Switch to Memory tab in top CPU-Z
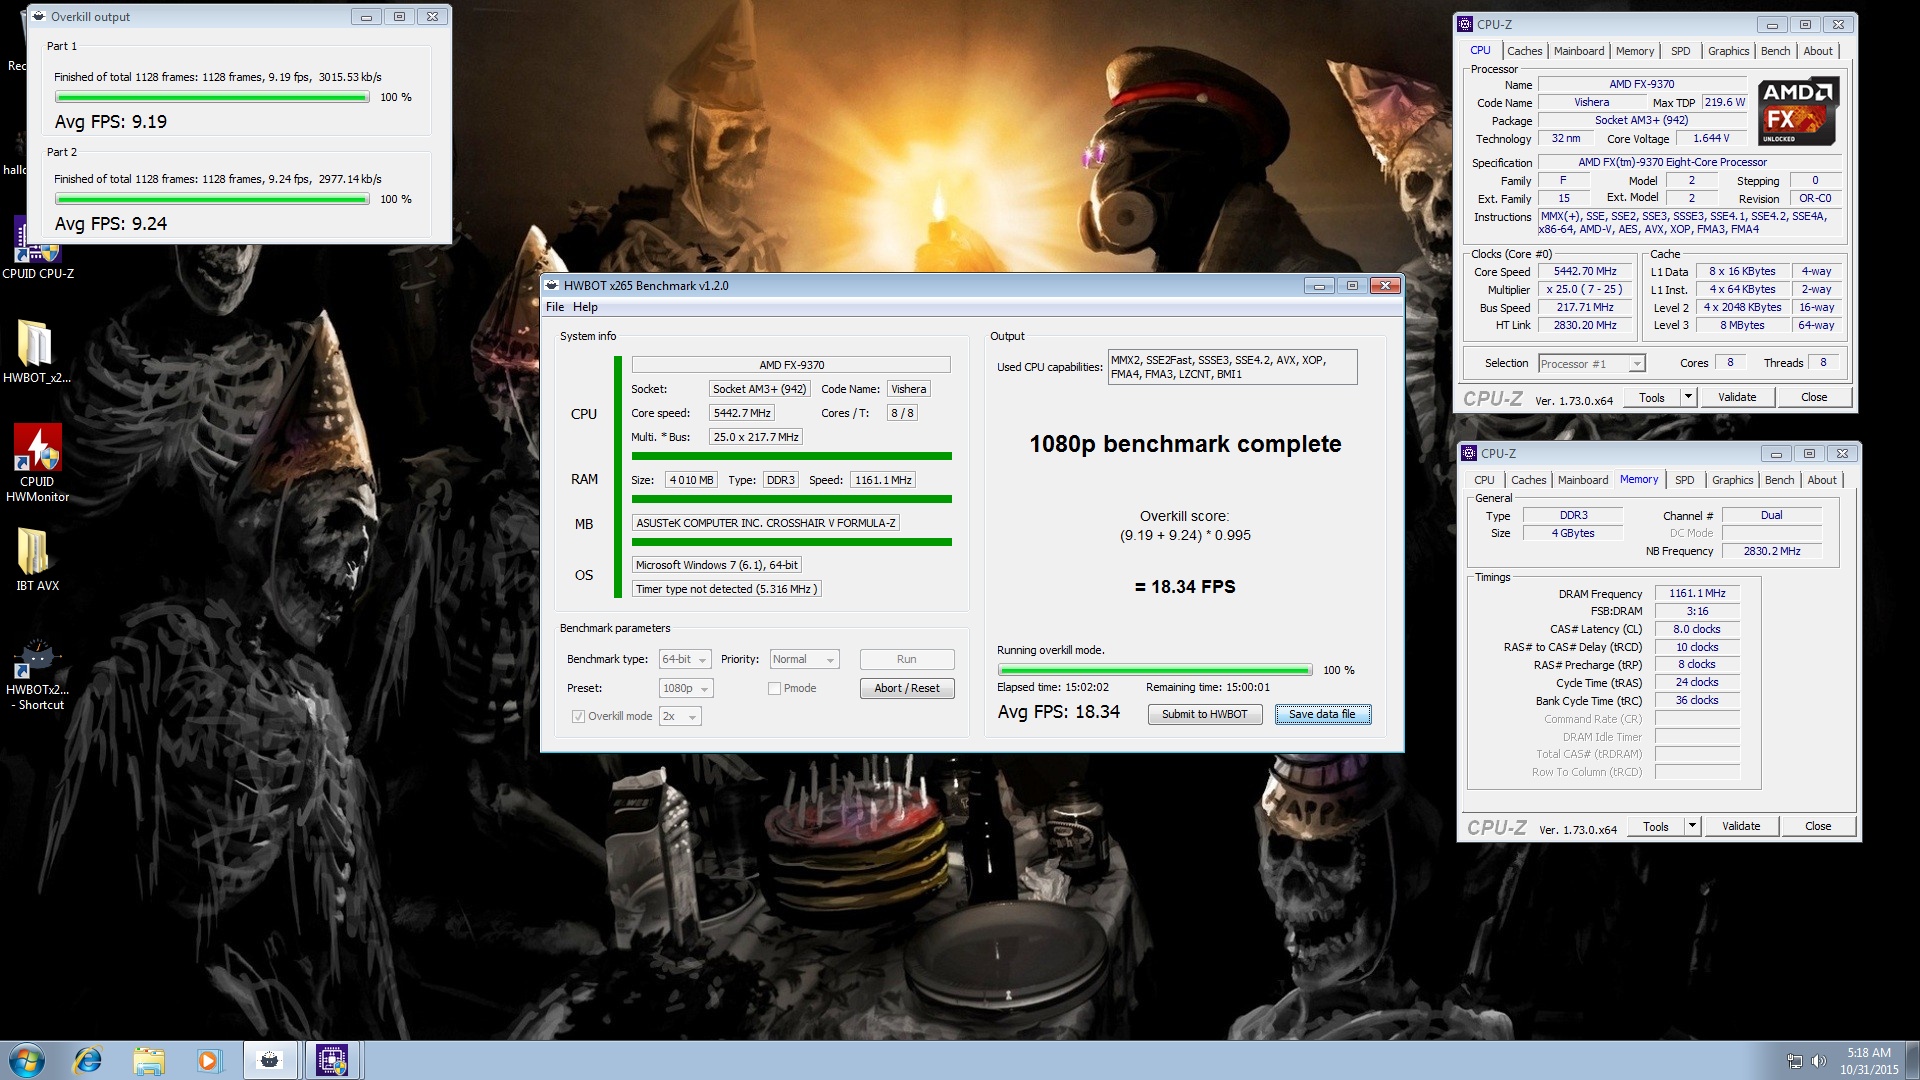 pyautogui.click(x=1635, y=51)
